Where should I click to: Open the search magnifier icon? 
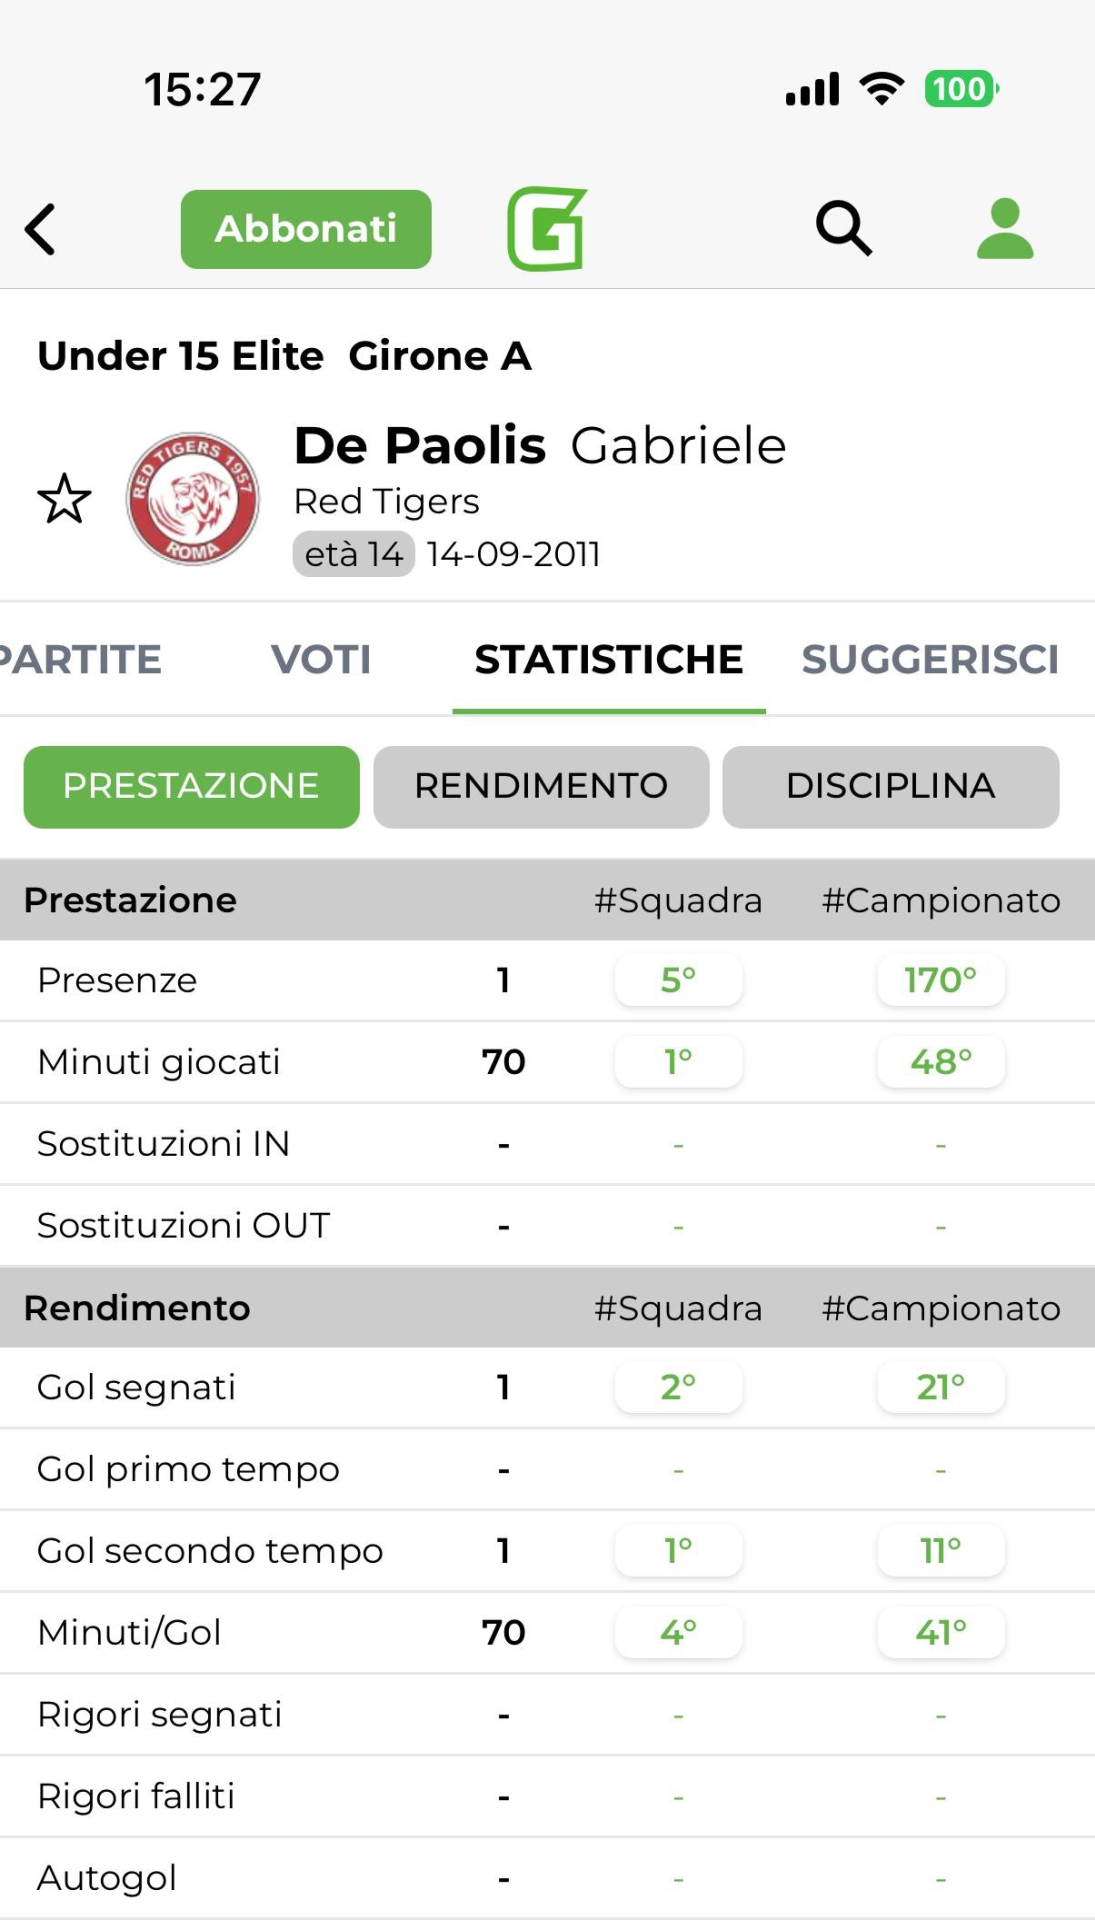point(844,229)
